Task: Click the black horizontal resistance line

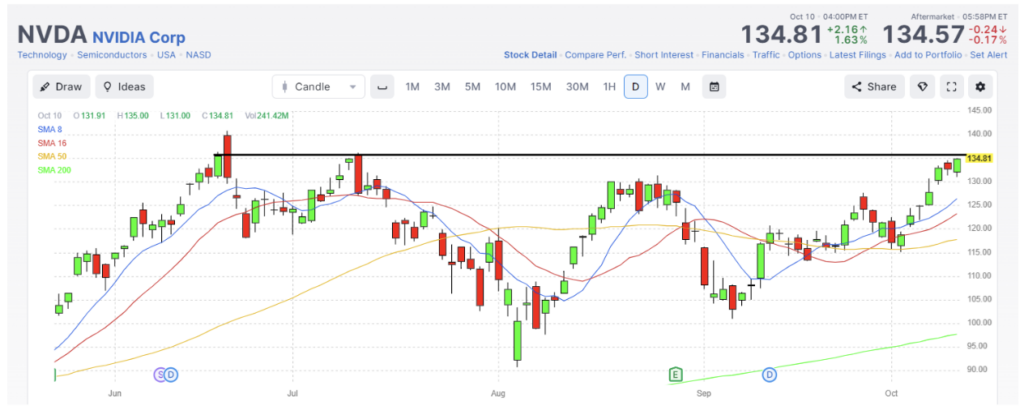Action: pos(588,155)
